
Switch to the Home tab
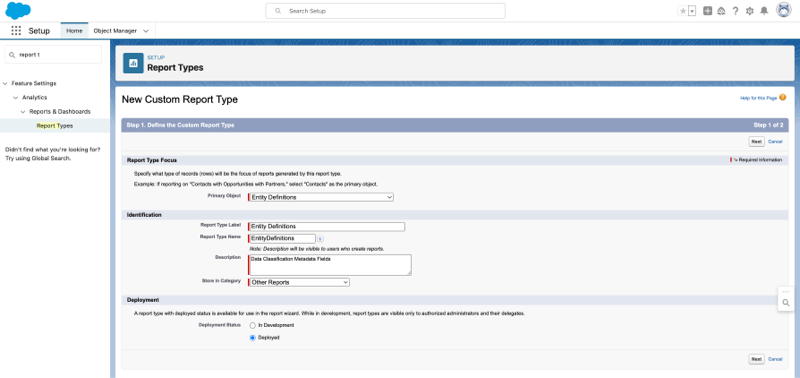pyautogui.click(x=74, y=31)
